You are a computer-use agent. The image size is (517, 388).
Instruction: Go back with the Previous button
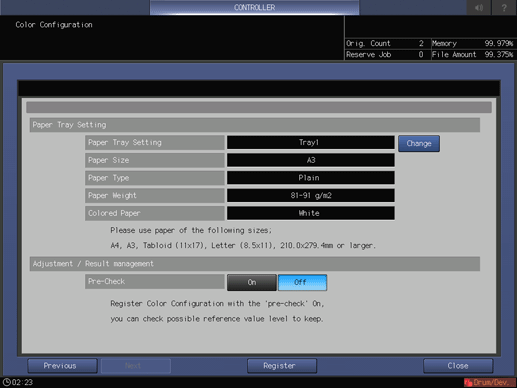(x=62, y=366)
